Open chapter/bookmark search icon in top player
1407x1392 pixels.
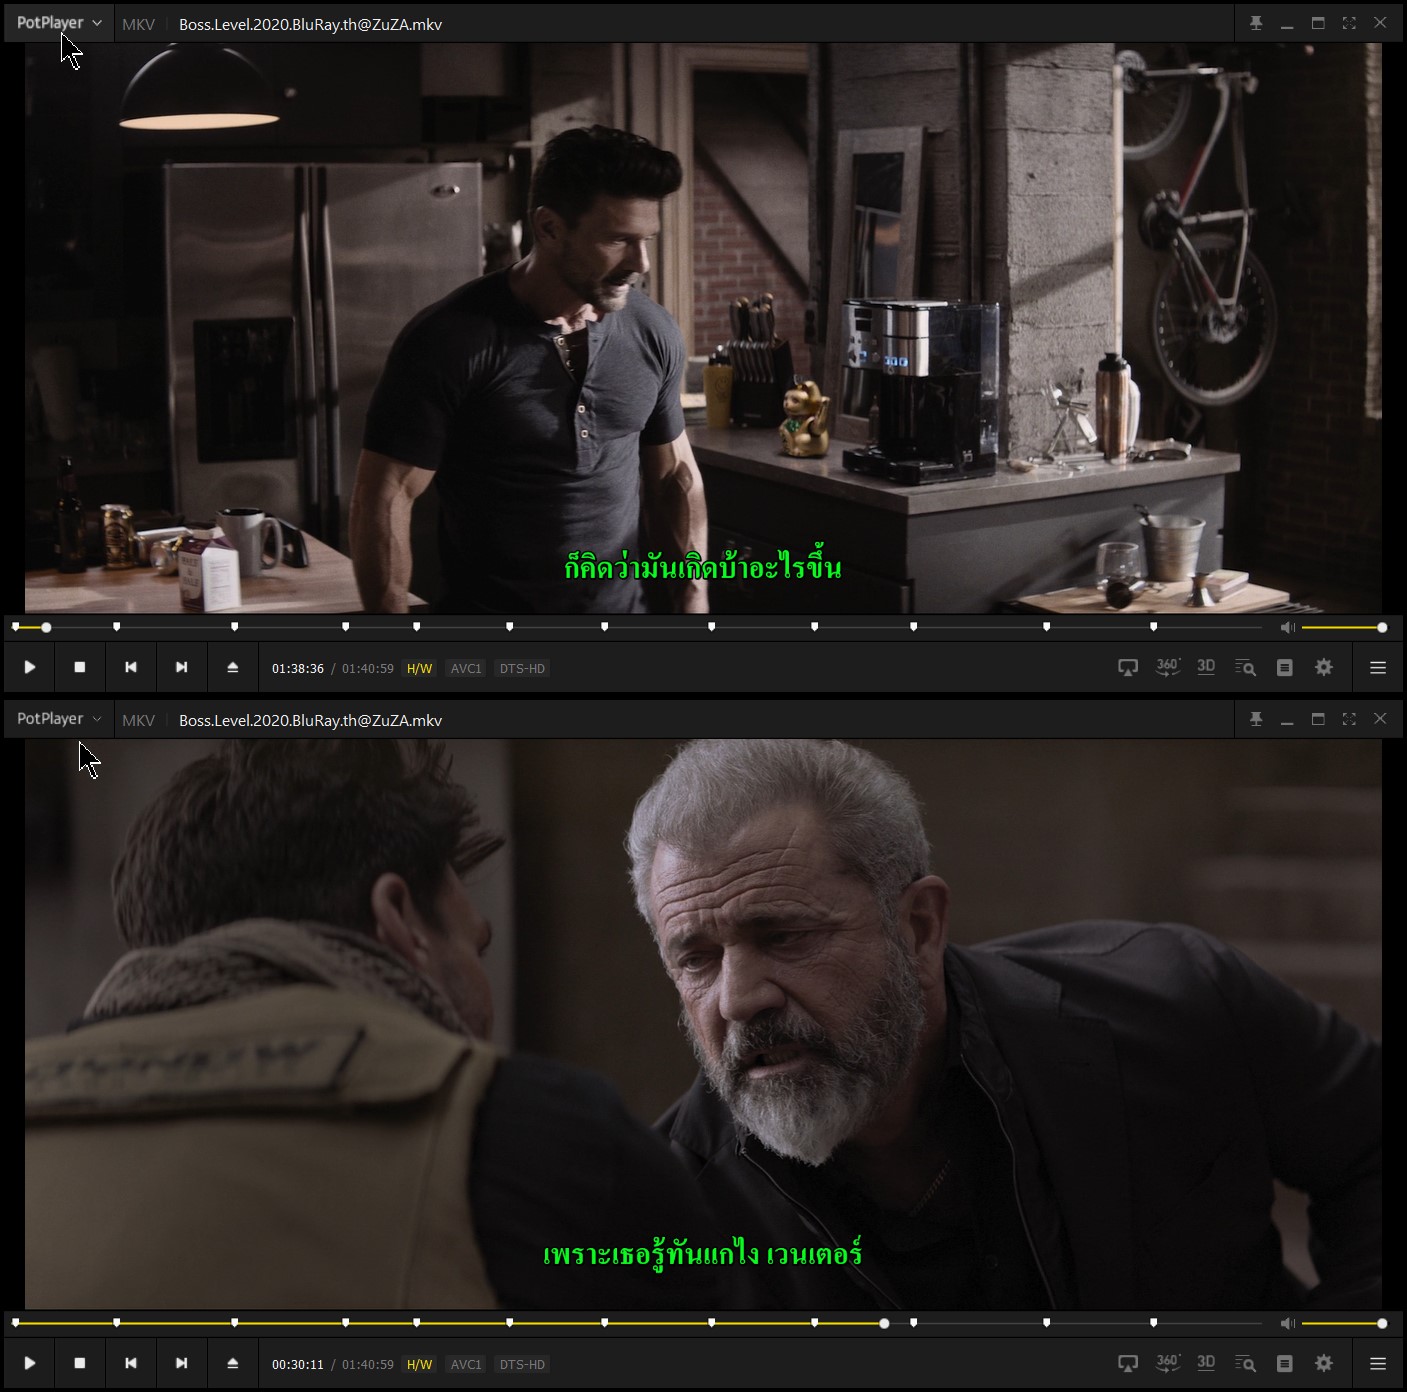click(x=1245, y=667)
